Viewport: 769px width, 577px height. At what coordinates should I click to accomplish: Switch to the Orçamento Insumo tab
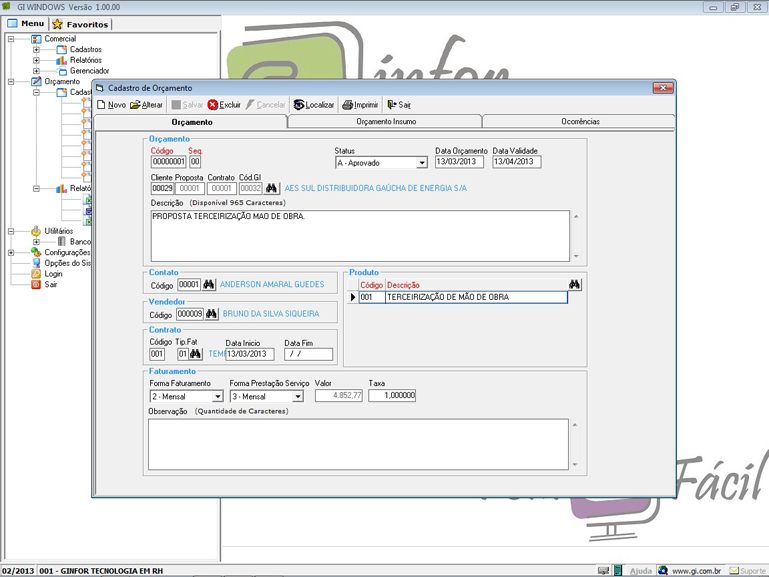pos(385,121)
